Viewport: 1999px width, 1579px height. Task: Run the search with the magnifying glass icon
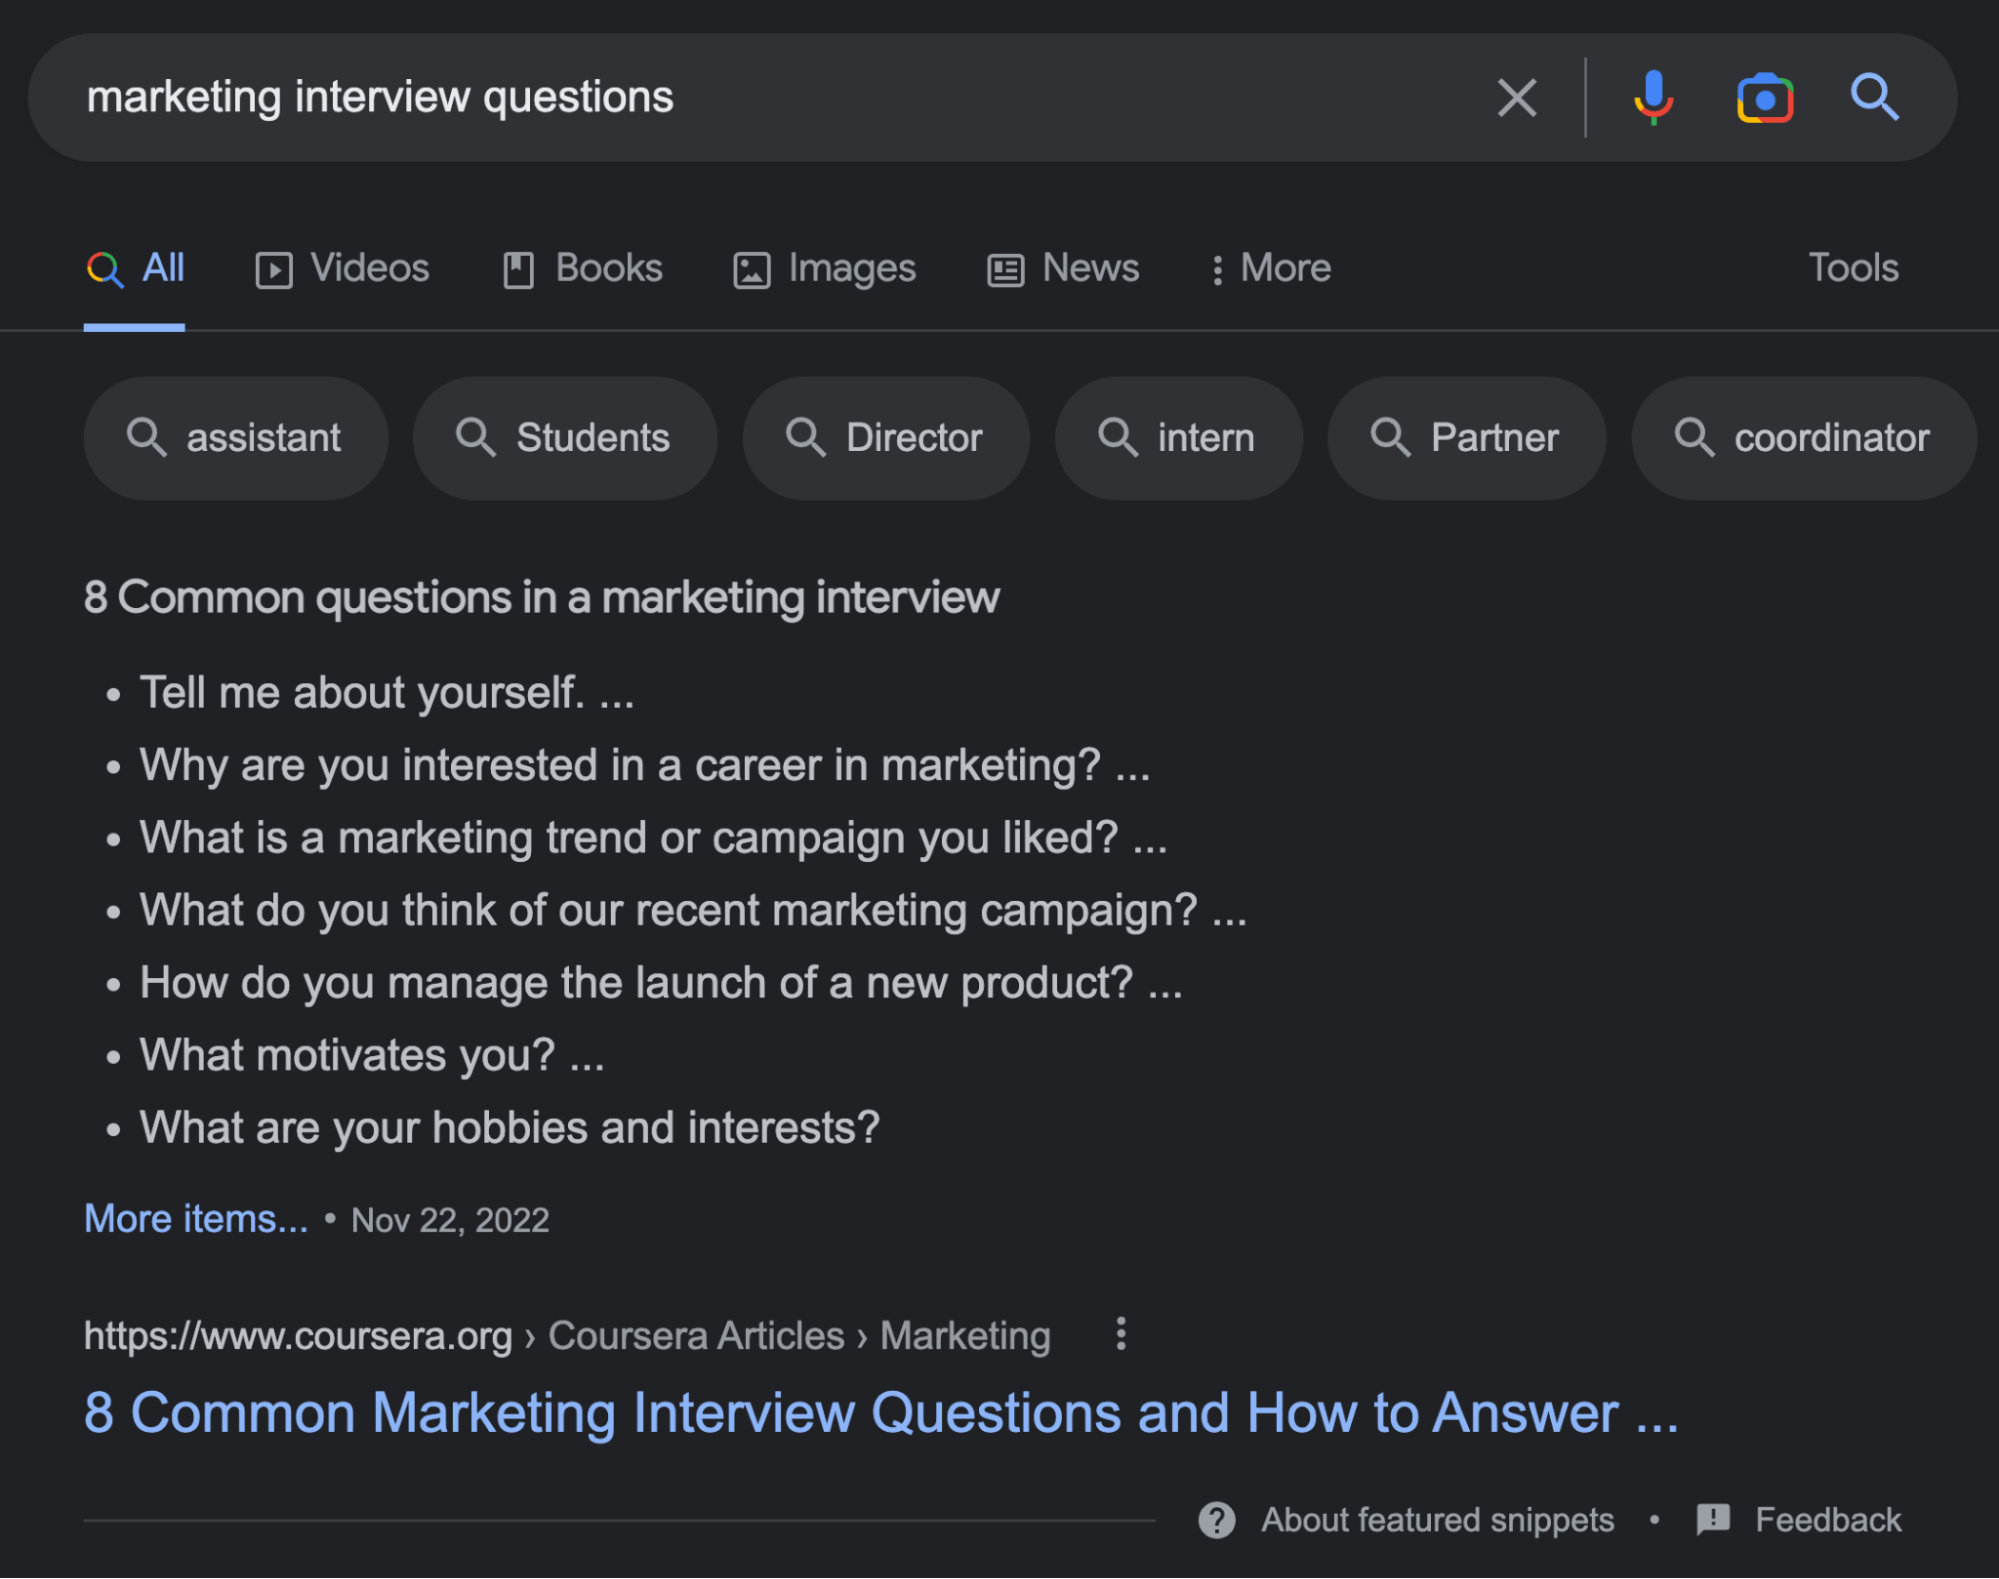[1876, 97]
